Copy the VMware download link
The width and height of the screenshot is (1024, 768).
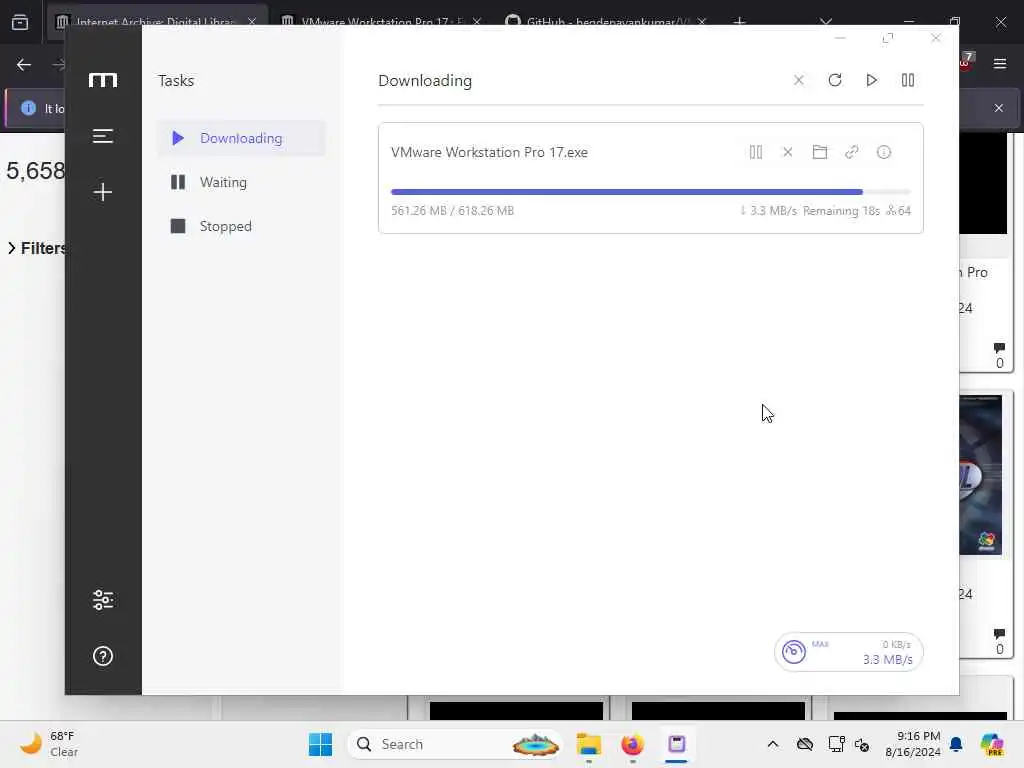coord(852,152)
